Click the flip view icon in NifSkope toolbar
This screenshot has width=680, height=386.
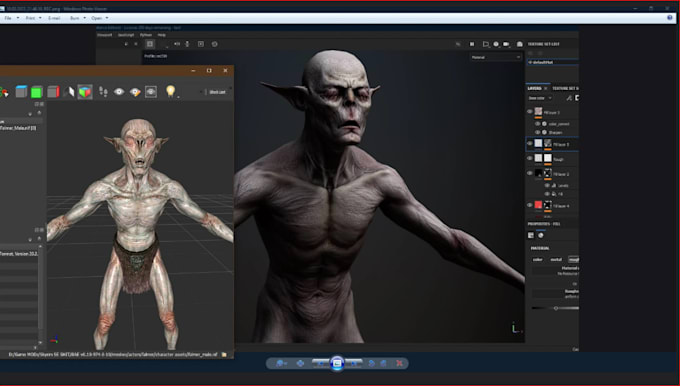[x=69, y=92]
